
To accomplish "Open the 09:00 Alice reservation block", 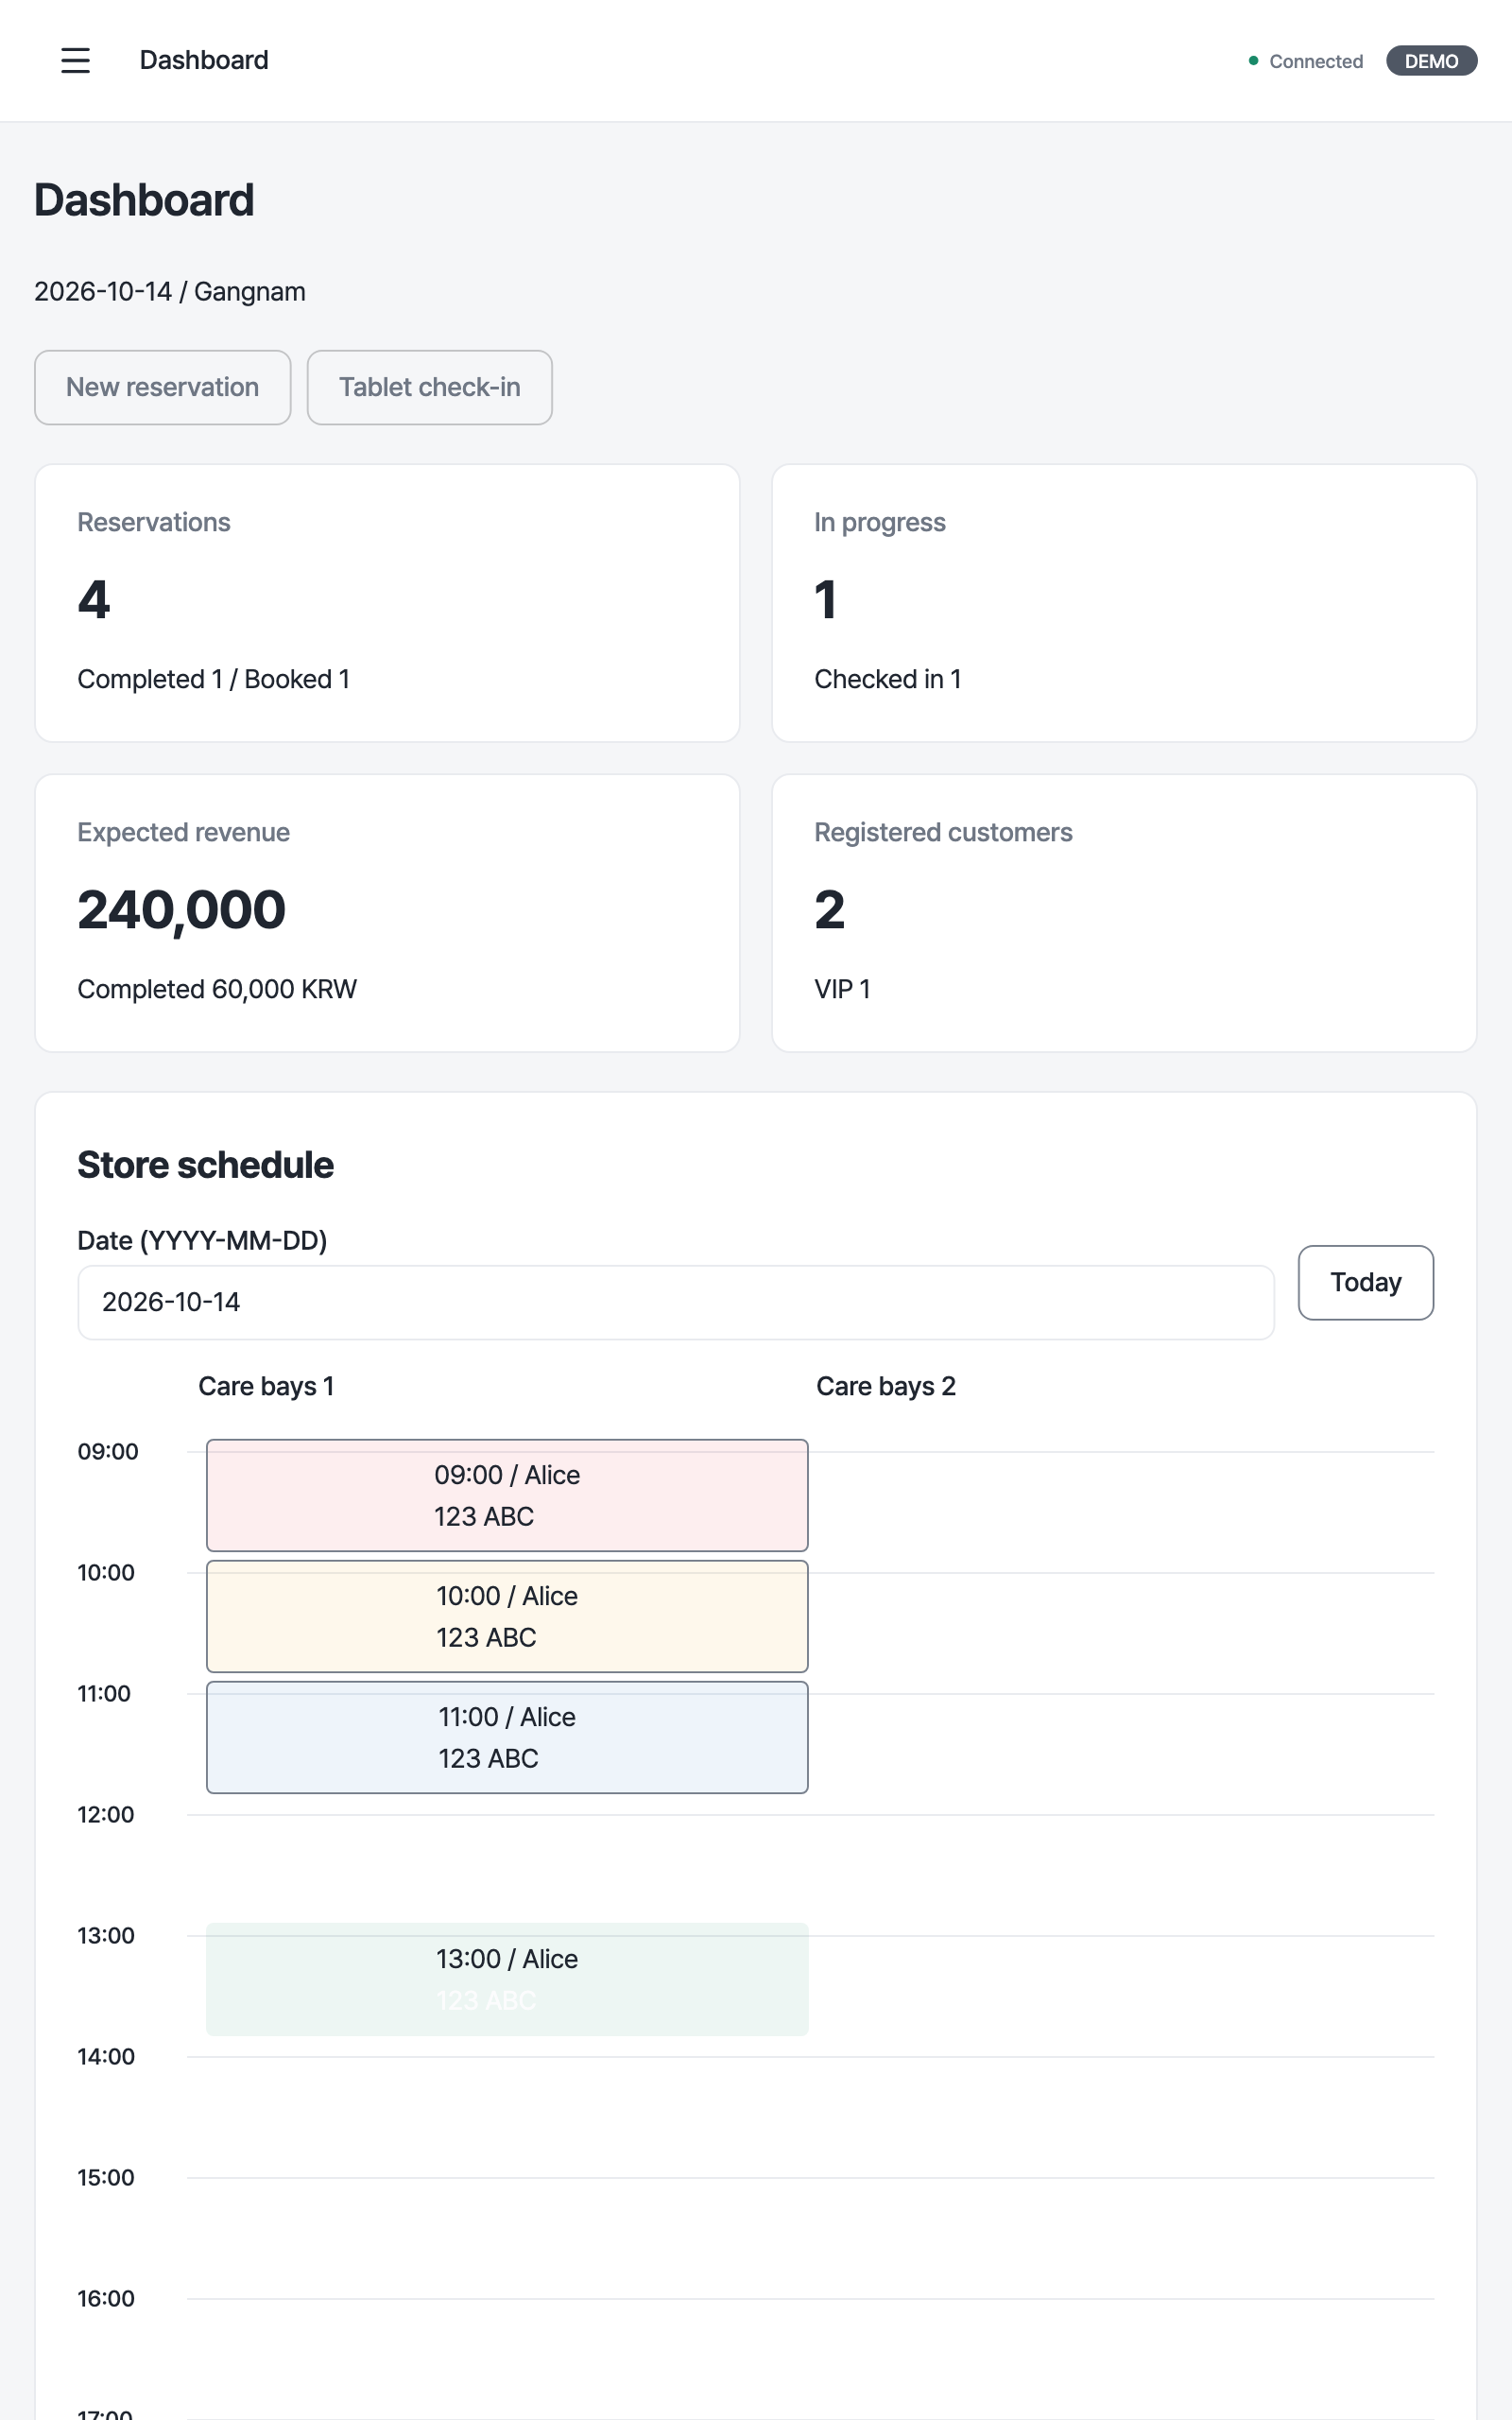I will click(507, 1495).
